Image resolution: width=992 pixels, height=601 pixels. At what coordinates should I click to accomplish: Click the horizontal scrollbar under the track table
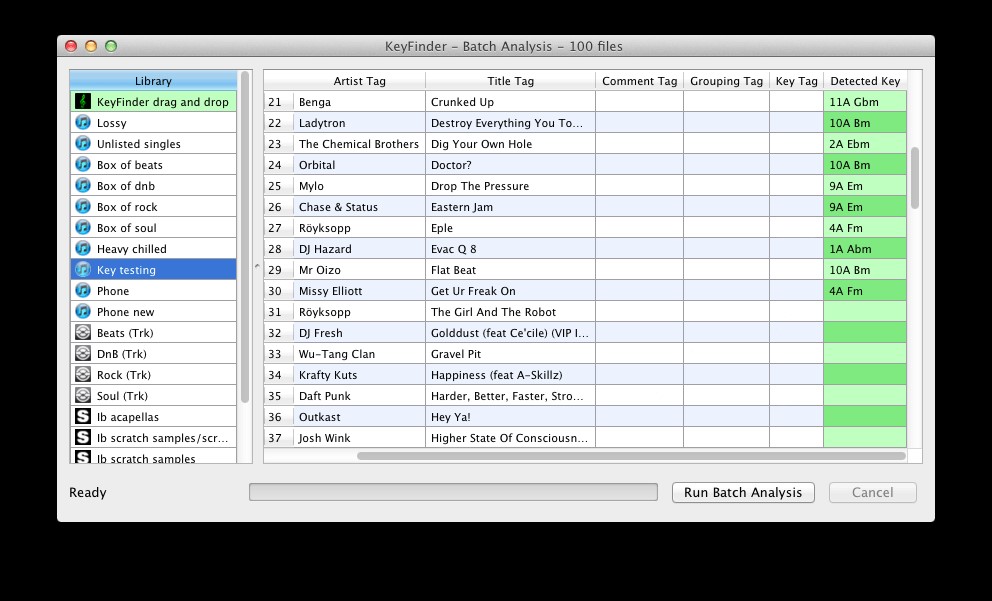[x=630, y=456]
